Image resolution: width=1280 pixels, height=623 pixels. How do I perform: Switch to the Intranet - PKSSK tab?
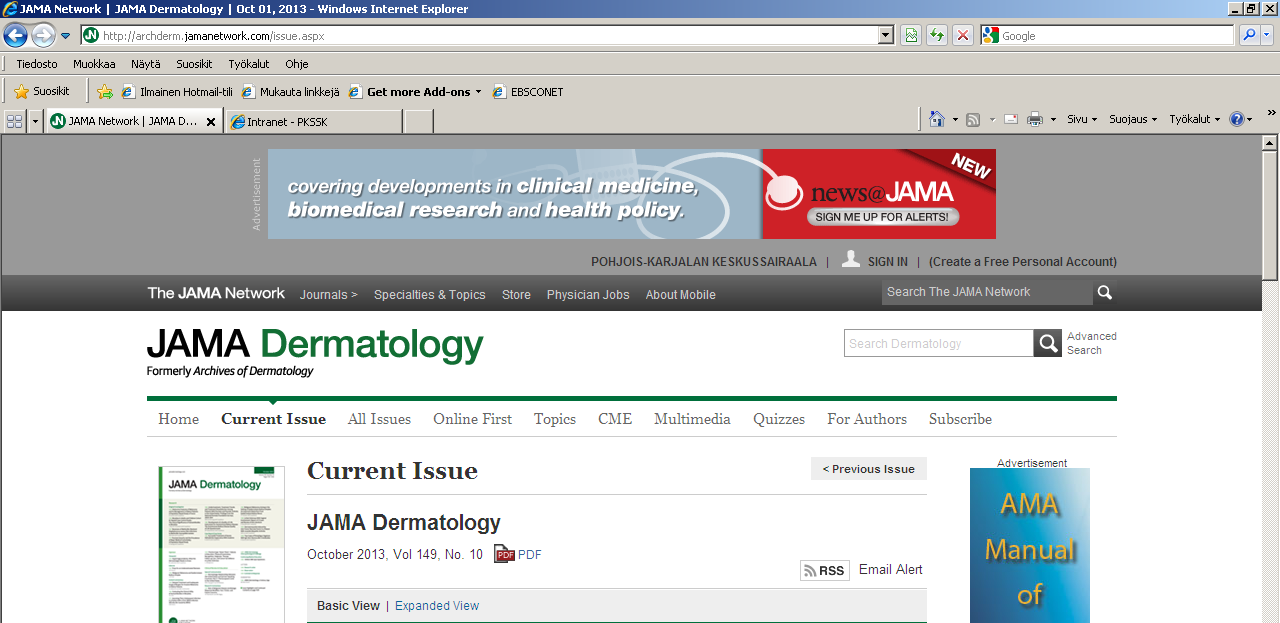(314, 122)
